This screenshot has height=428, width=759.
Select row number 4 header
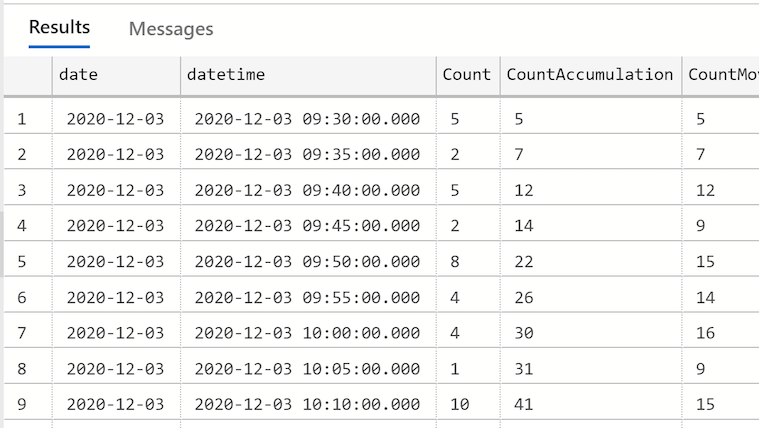pyautogui.click(x=28, y=226)
